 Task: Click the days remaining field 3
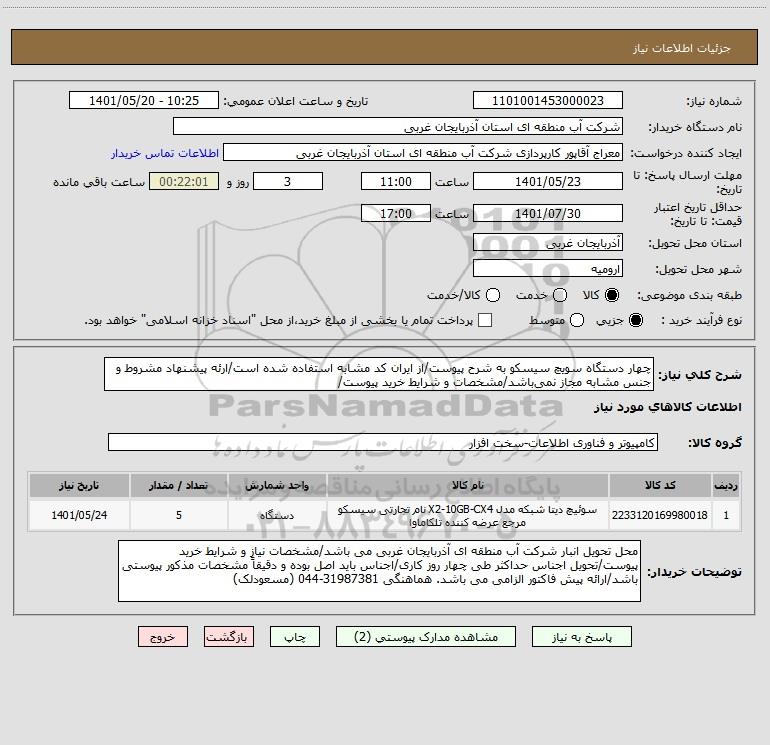[288, 181]
